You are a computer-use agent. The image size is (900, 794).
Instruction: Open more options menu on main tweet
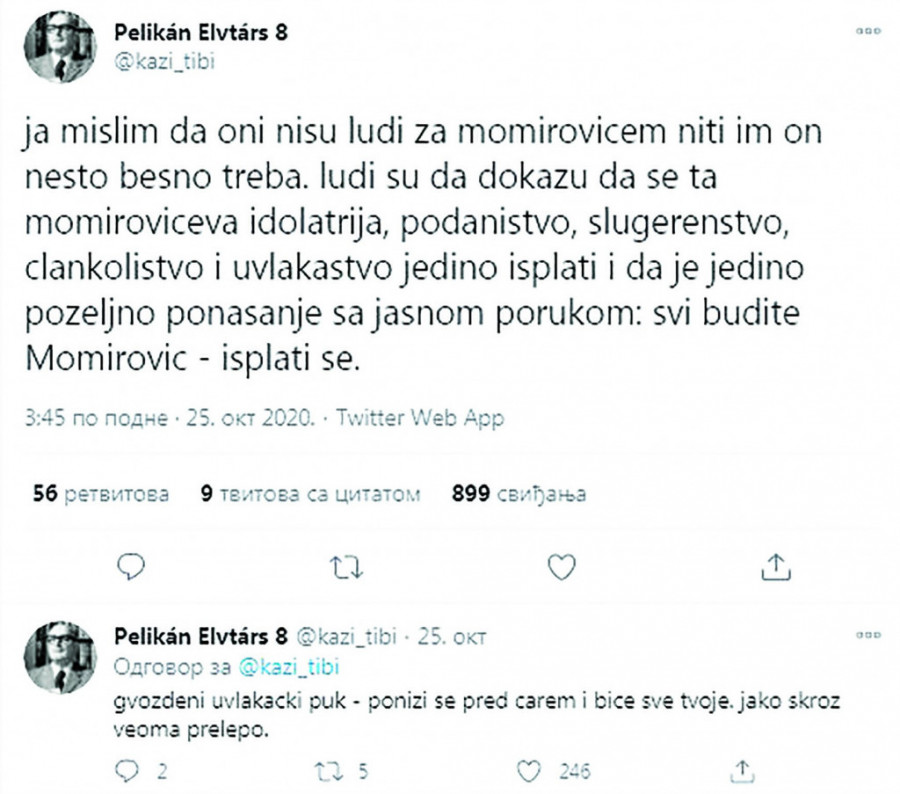(867, 32)
